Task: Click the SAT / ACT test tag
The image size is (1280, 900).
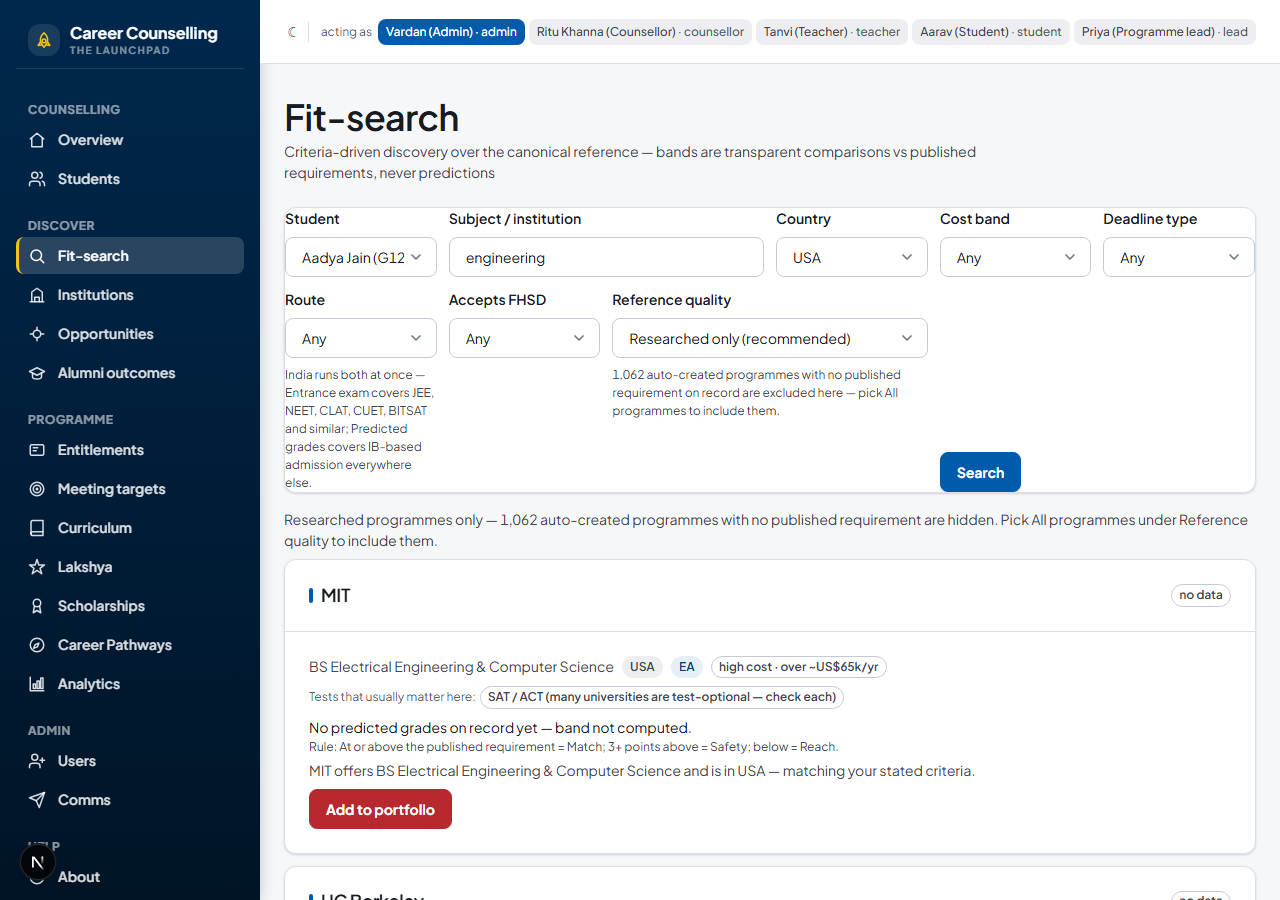Action: (662, 697)
